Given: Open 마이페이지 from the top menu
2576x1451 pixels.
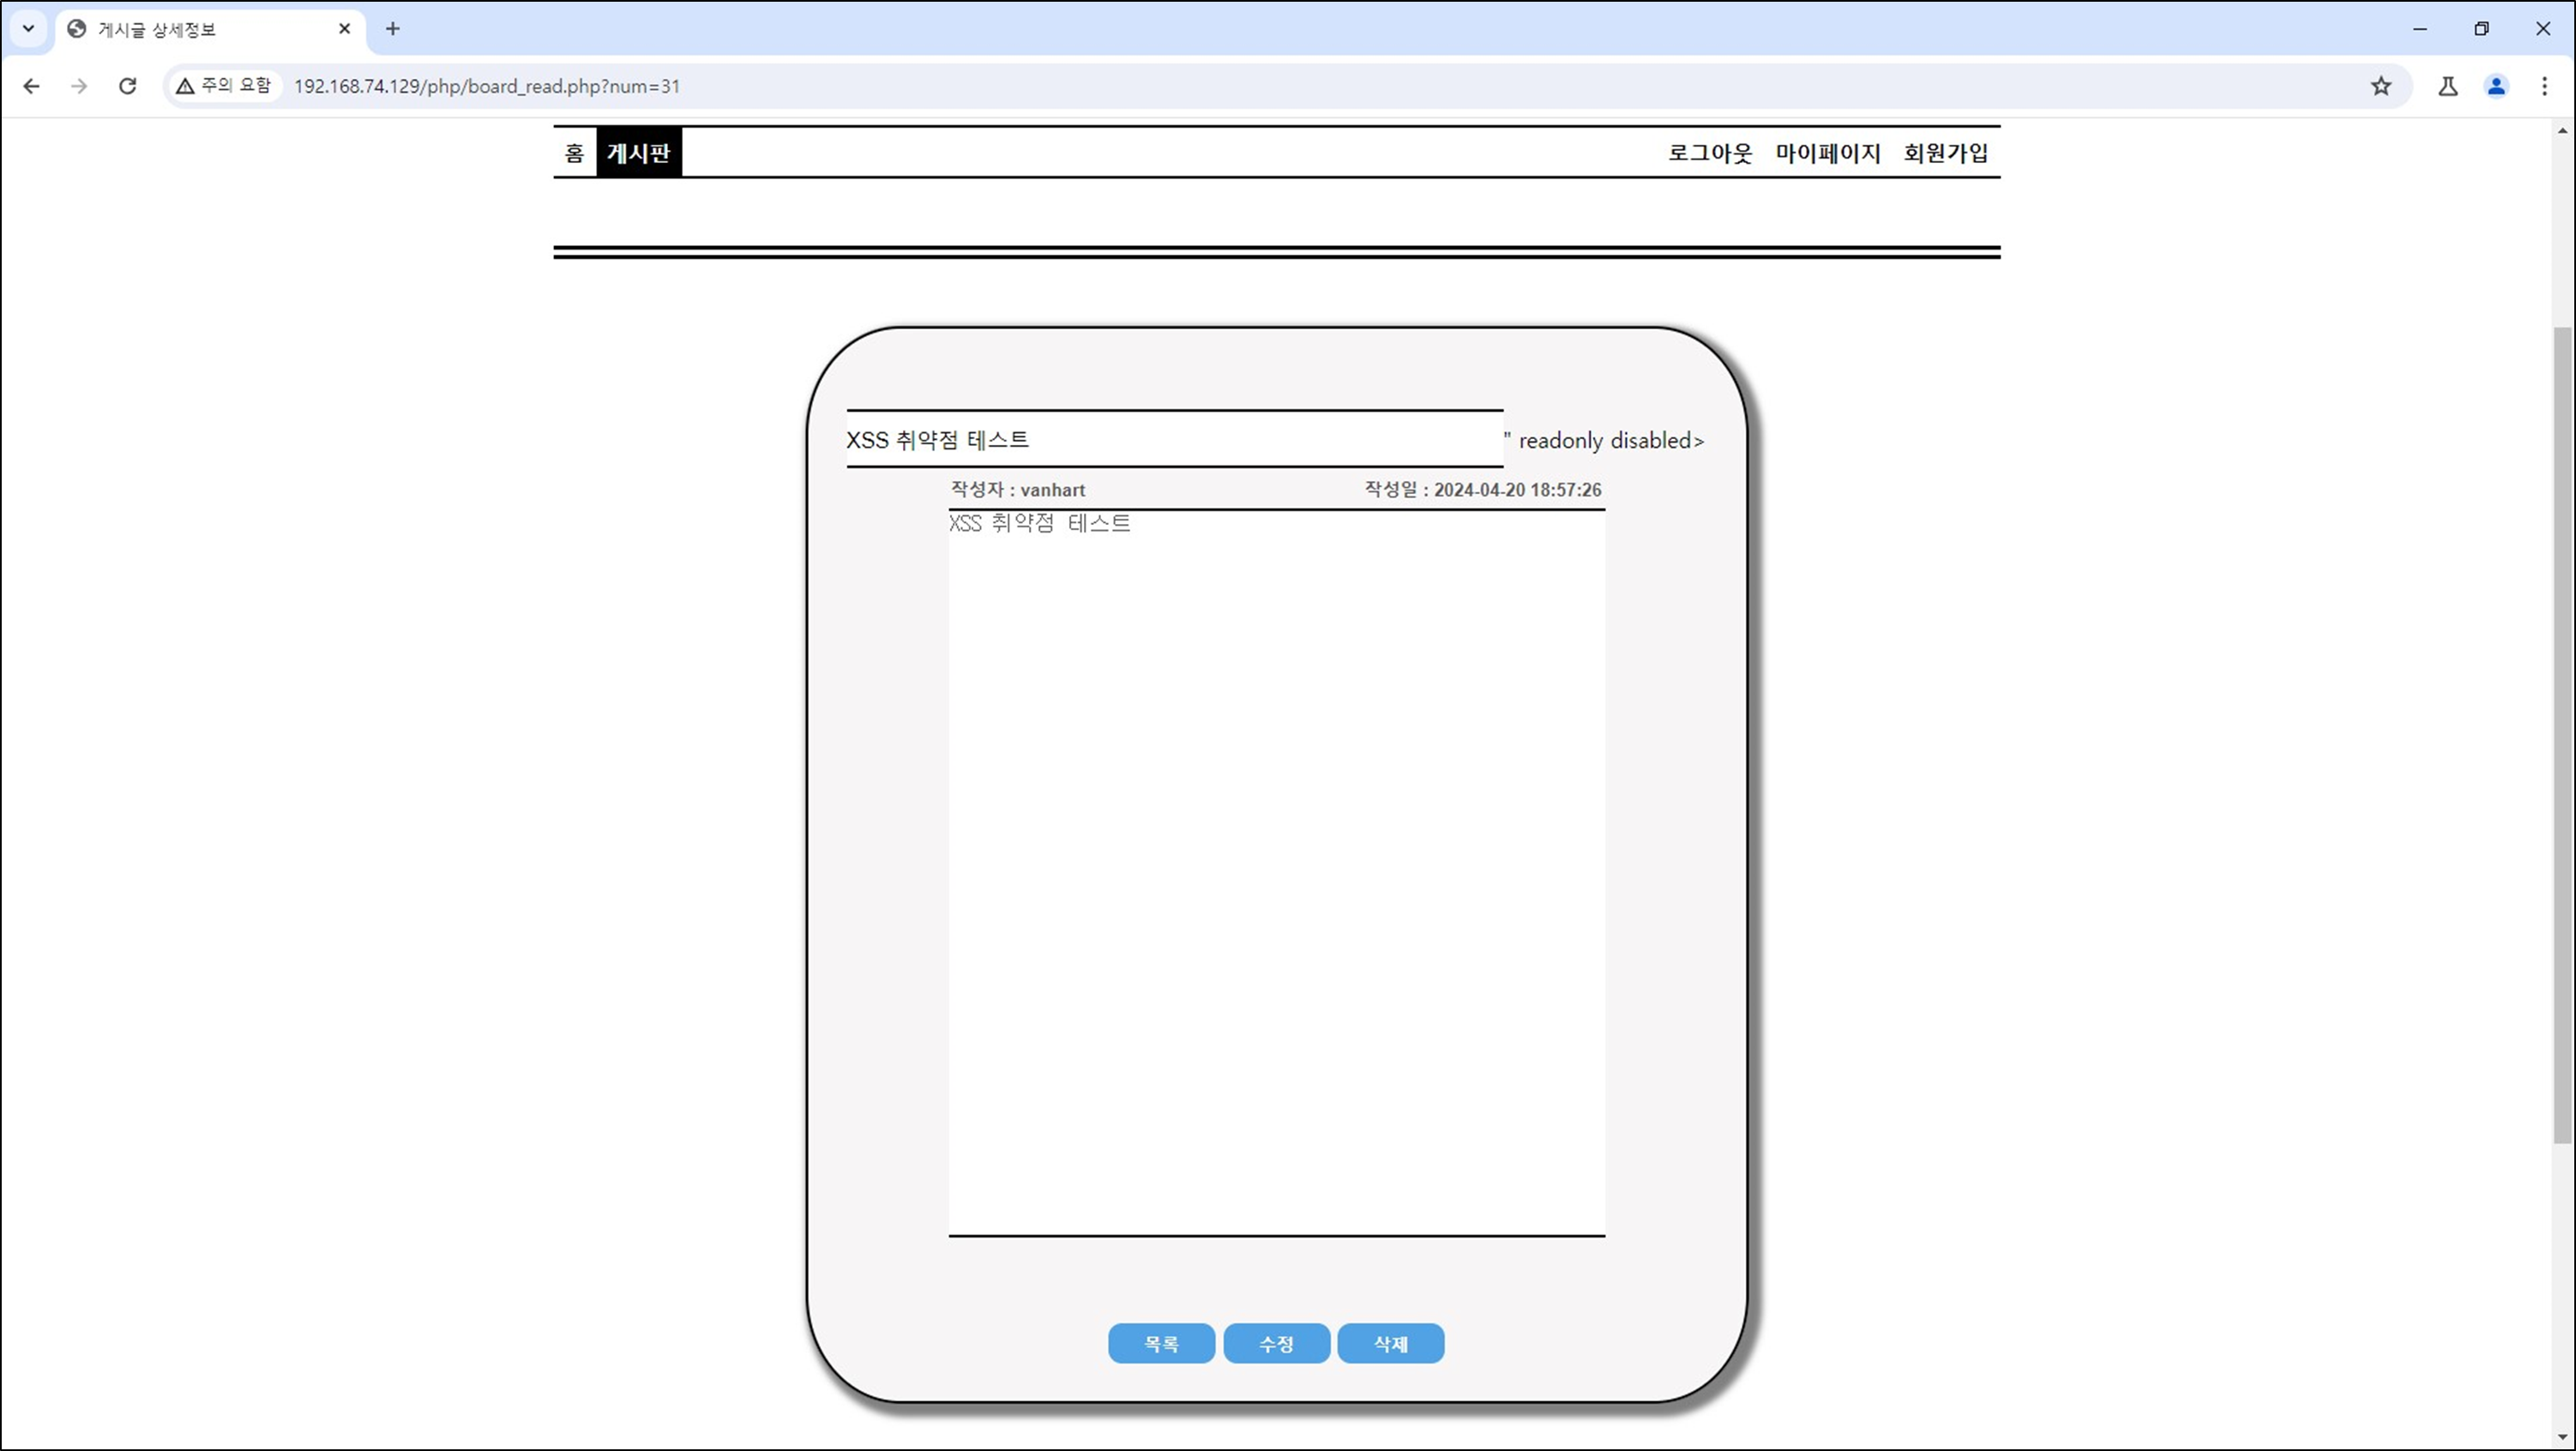Looking at the screenshot, I should 1828,153.
